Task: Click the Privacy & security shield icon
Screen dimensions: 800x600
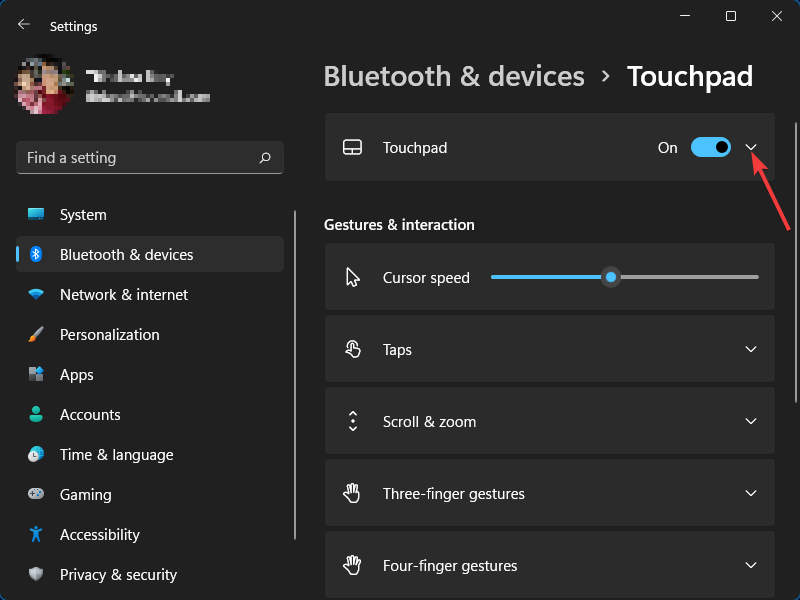Action: [36, 575]
